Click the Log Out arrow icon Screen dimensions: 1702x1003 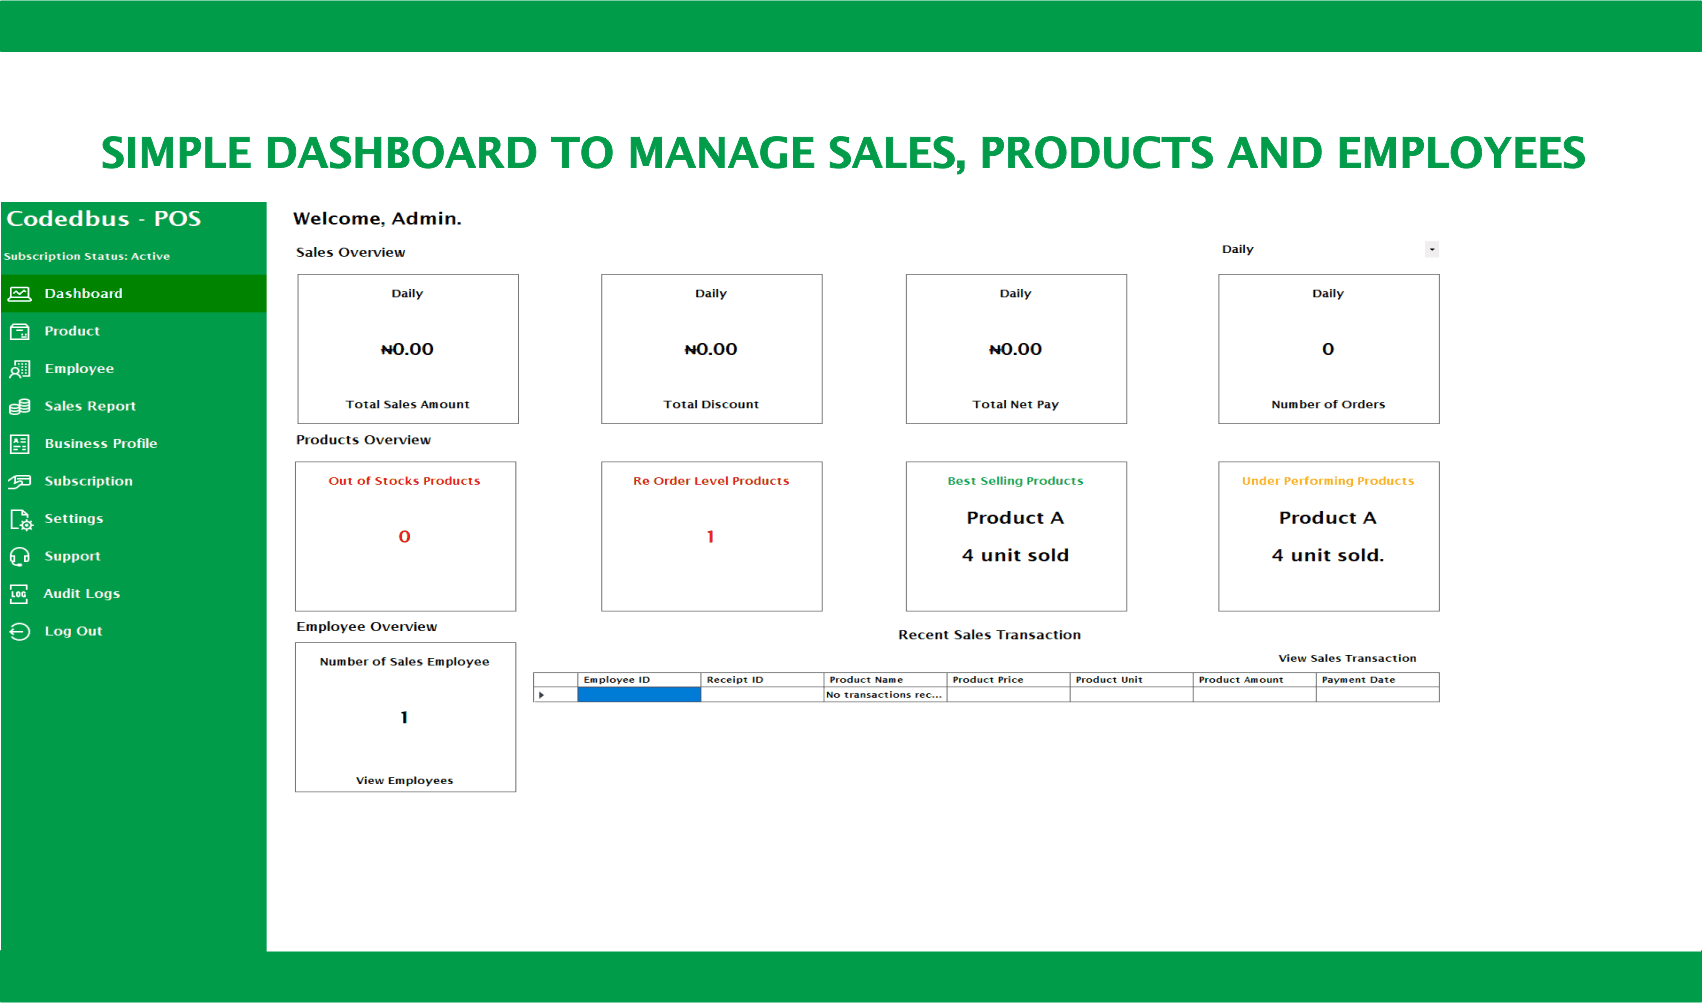coord(20,631)
